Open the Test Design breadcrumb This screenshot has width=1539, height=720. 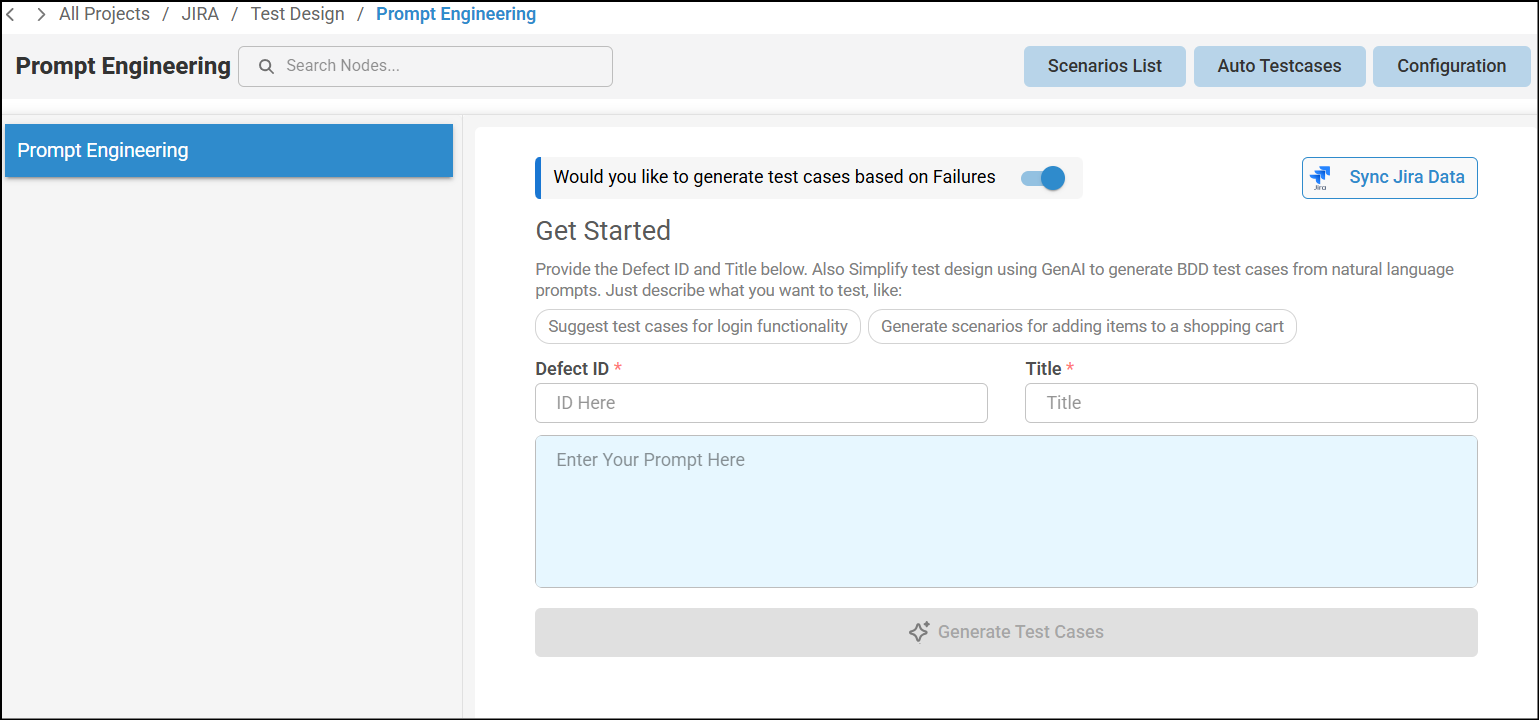[x=297, y=15]
